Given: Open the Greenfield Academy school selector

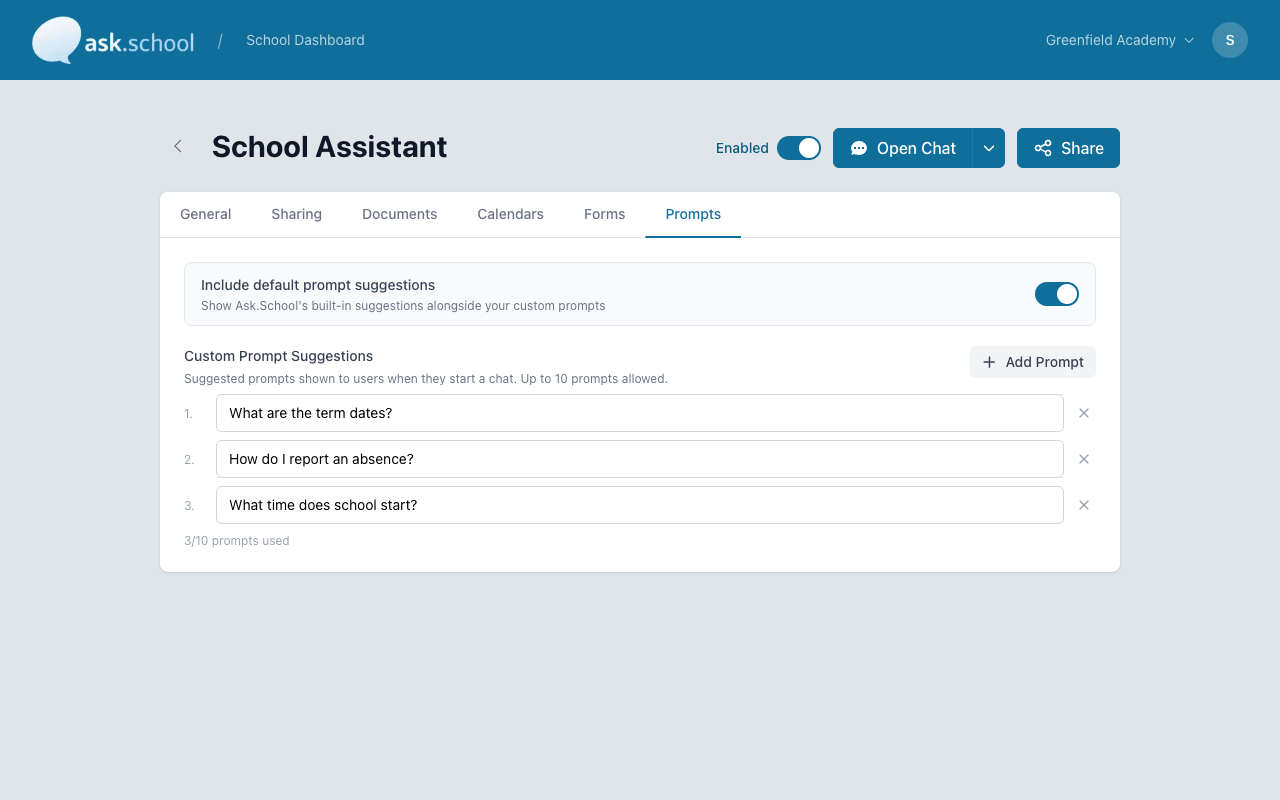Looking at the screenshot, I should pyautogui.click(x=1120, y=40).
